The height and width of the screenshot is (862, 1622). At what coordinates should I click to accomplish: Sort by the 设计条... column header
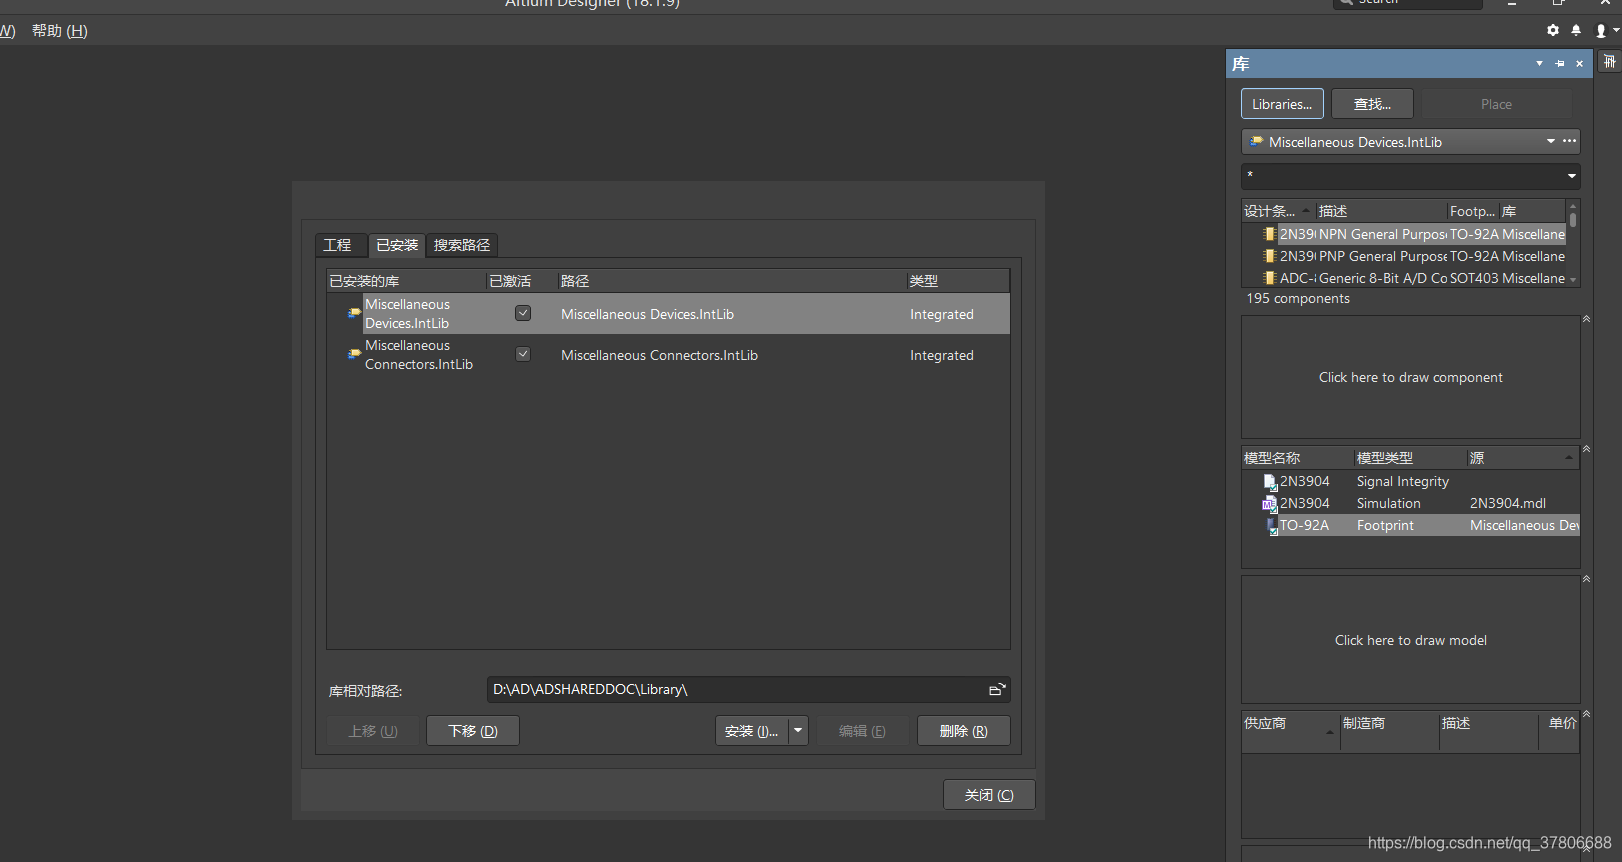1277,211
